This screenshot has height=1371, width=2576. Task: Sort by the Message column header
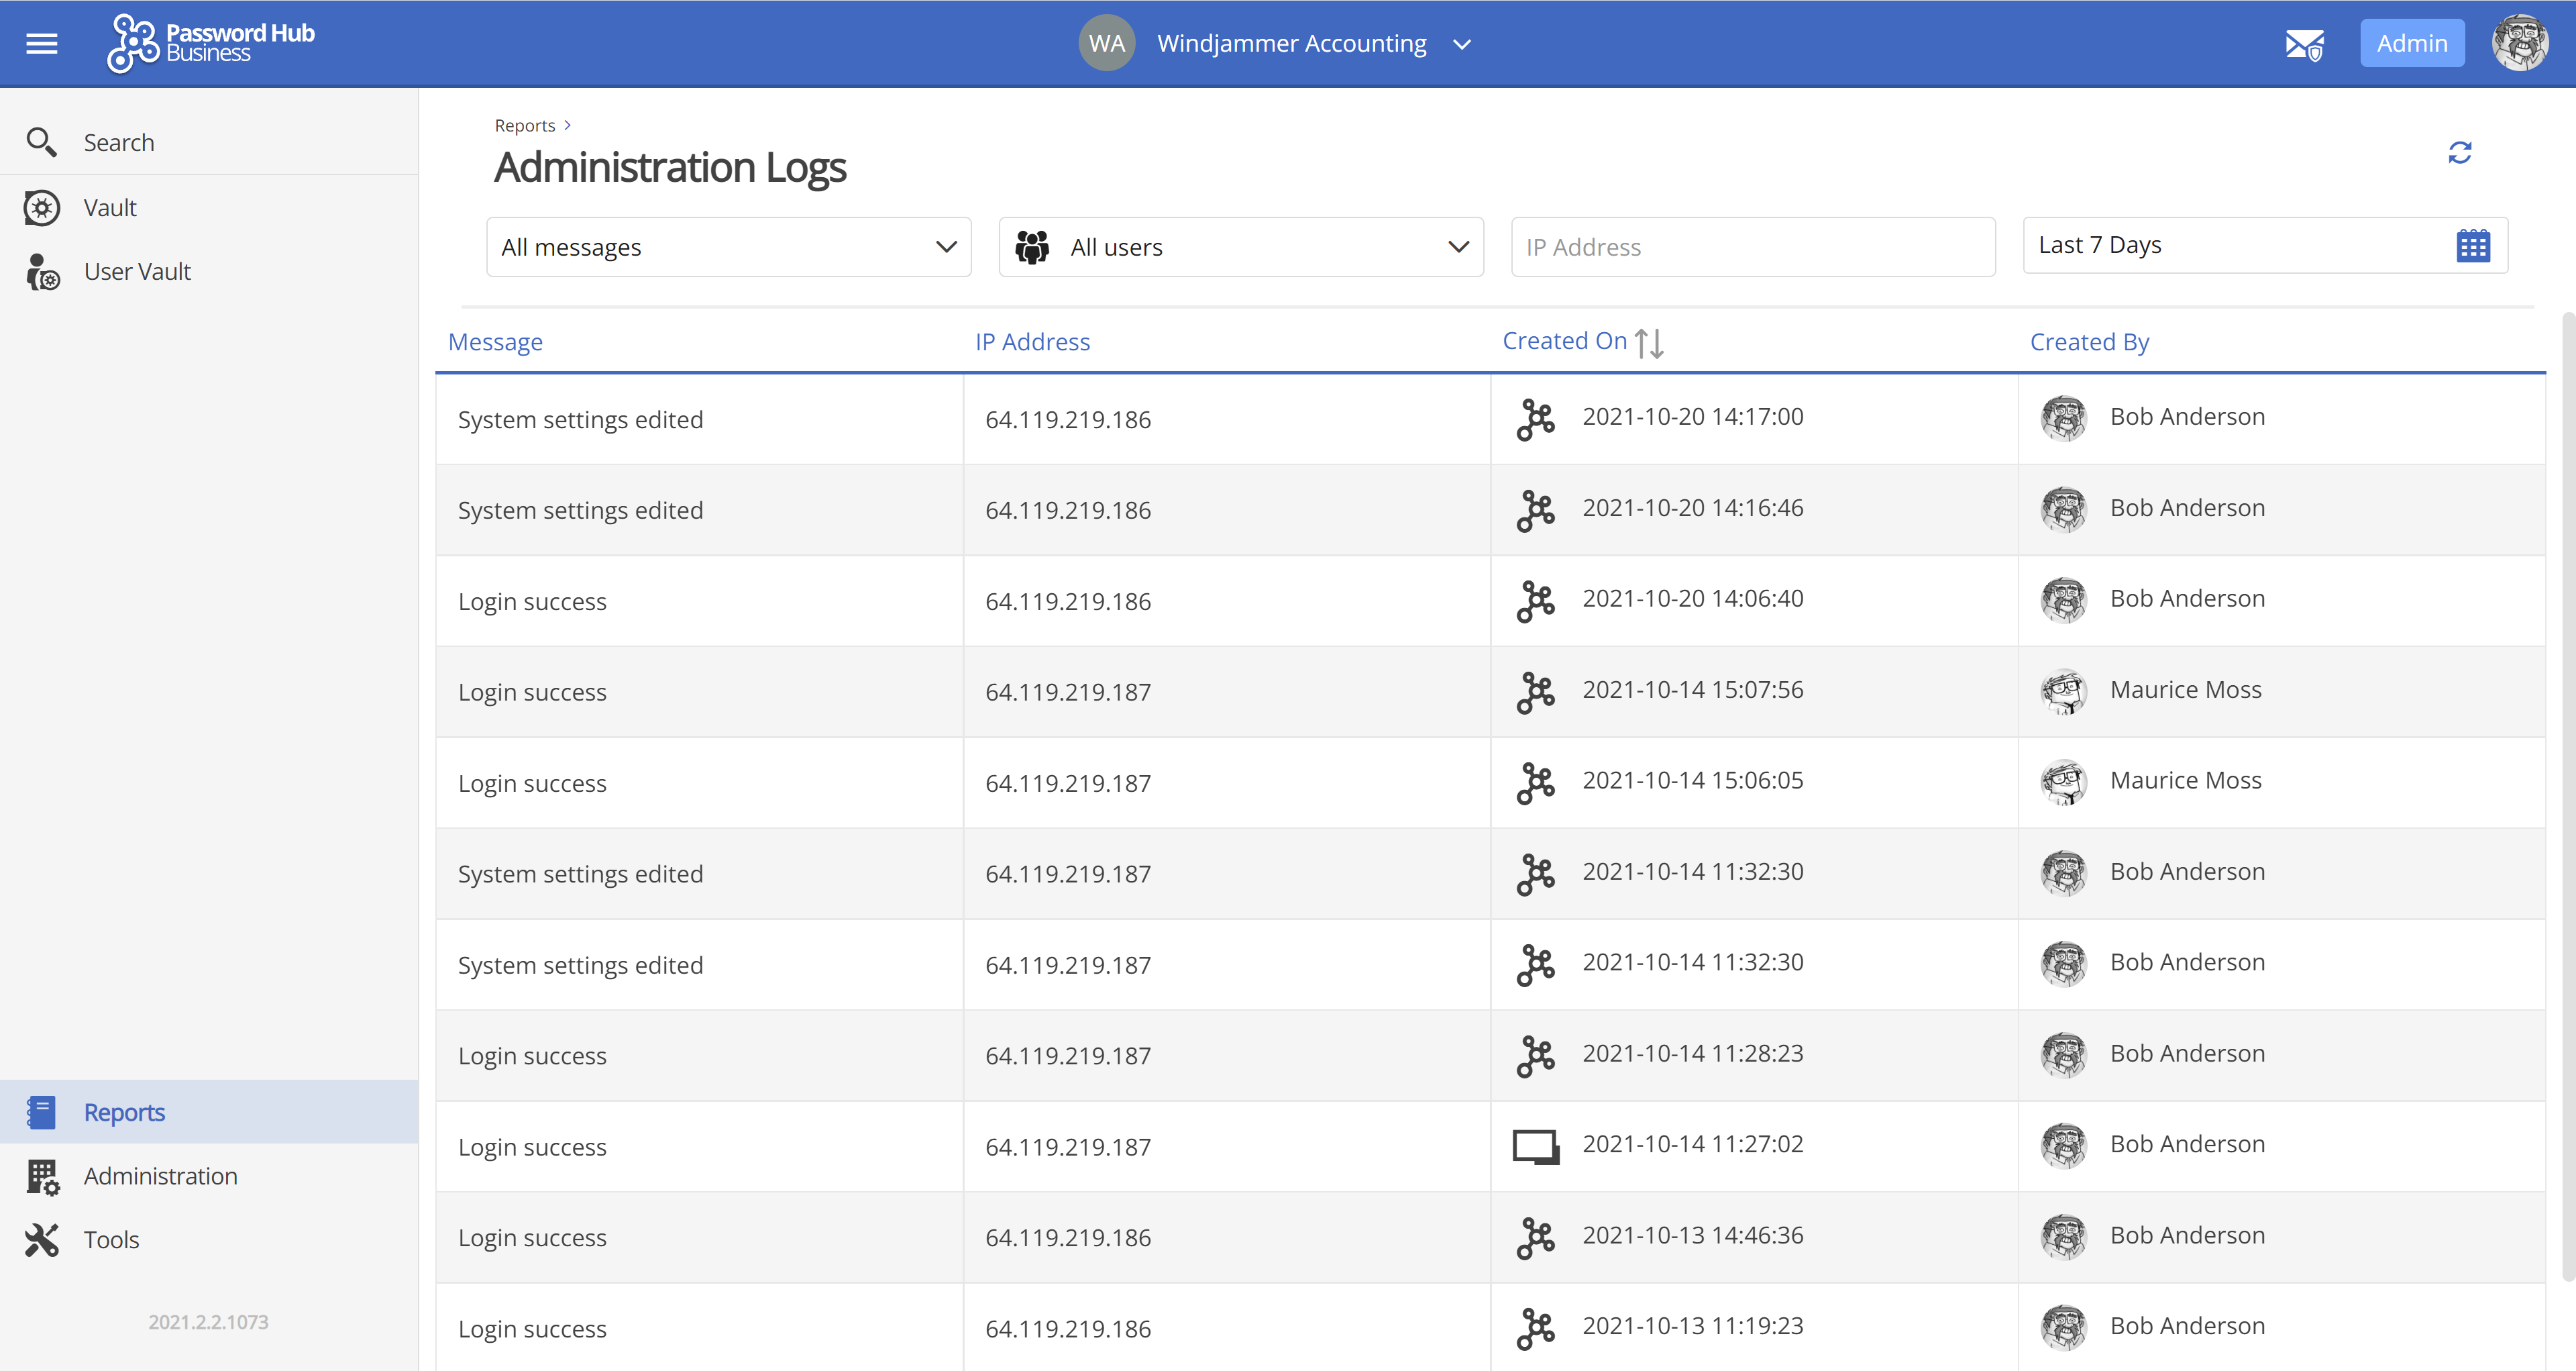[x=495, y=341]
